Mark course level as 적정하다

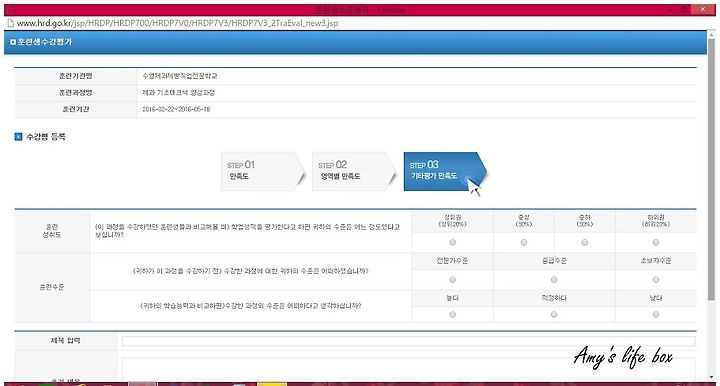554,314
